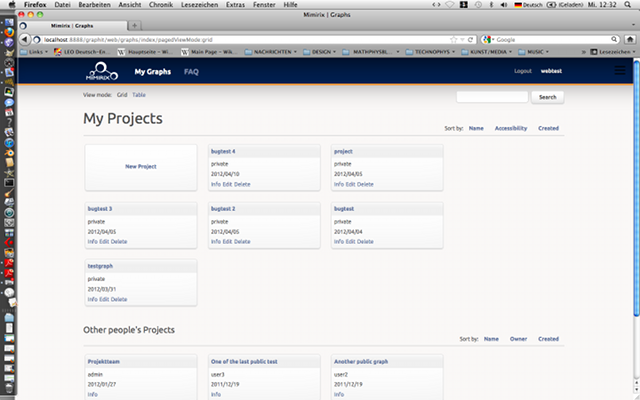Select the Mimirix | Graphs browser tab
Image resolution: width=640 pixels, height=400 pixels.
pyautogui.click(x=72, y=26)
